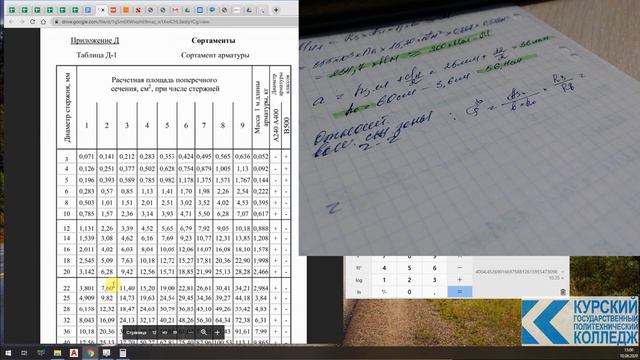
Task: Click the calculator 10^x function
Action: [x=359, y=268]
